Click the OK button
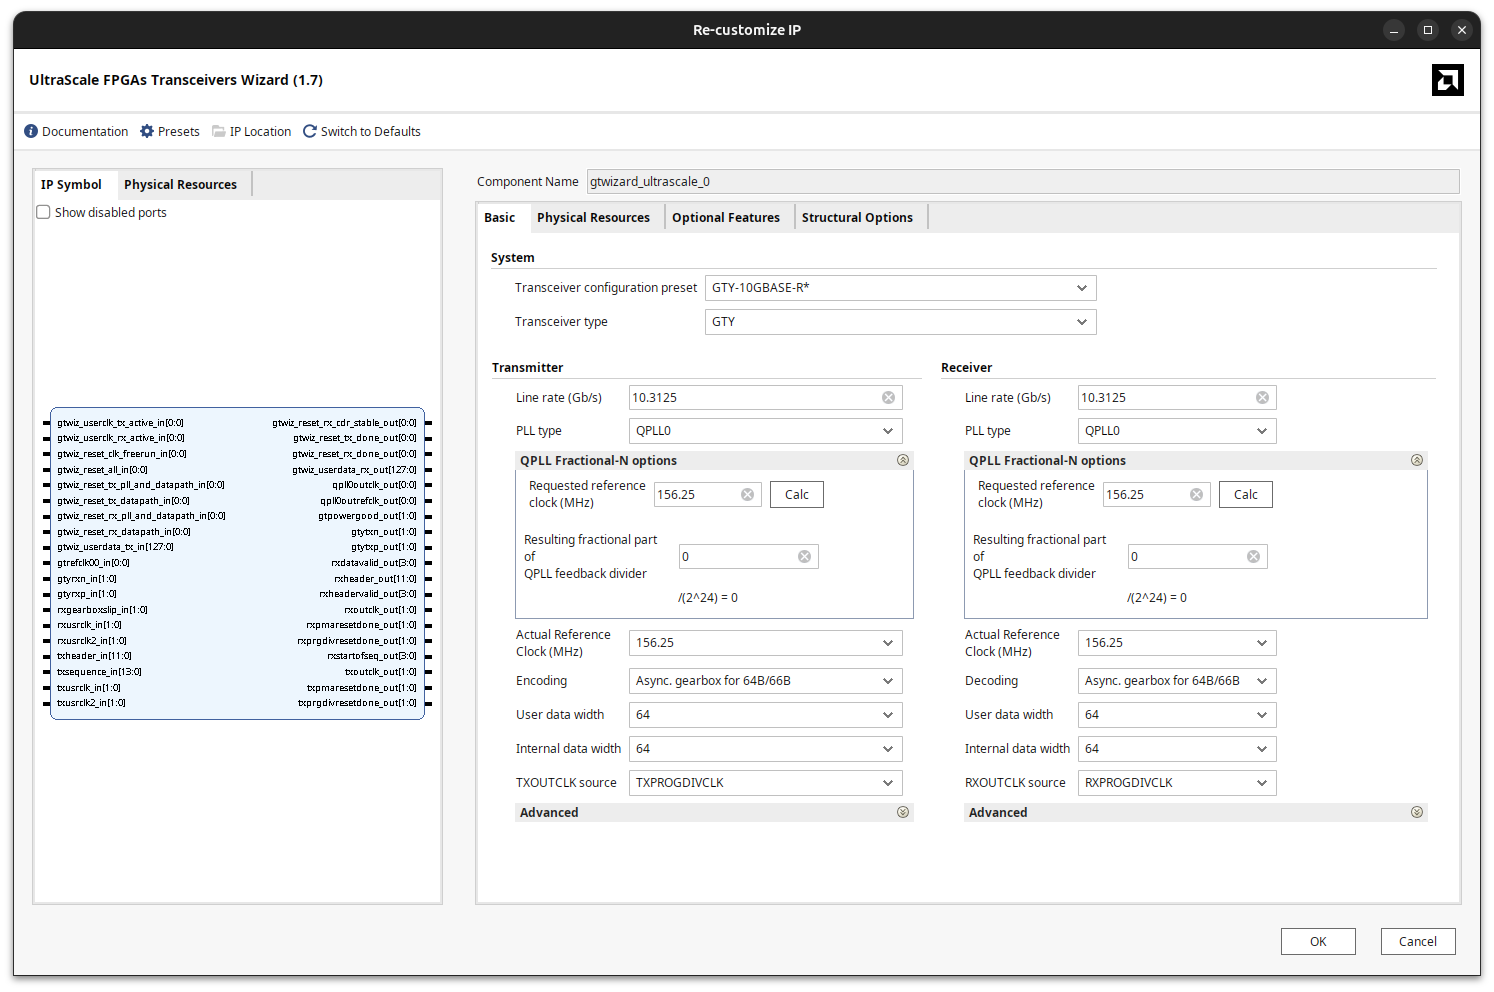 click(1318, 941)
